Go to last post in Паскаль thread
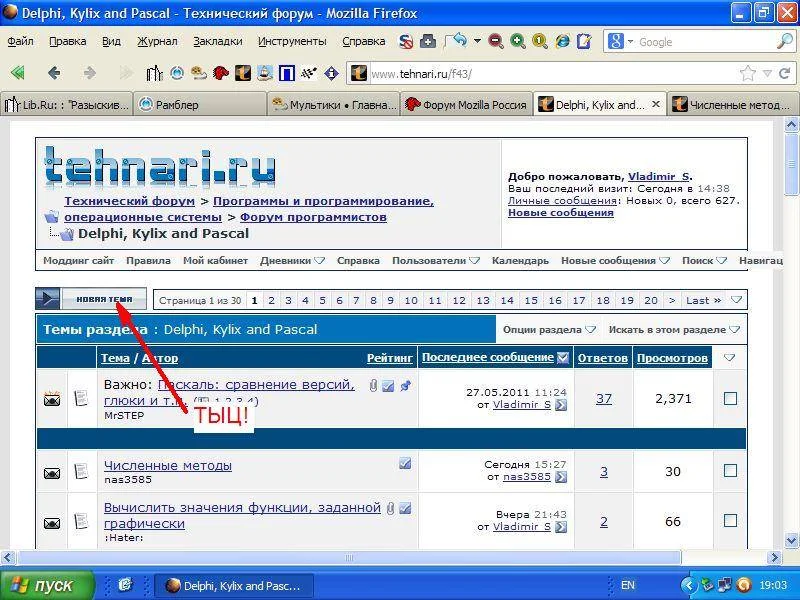Viewport: 800px width, 600px height. [561, 405]
